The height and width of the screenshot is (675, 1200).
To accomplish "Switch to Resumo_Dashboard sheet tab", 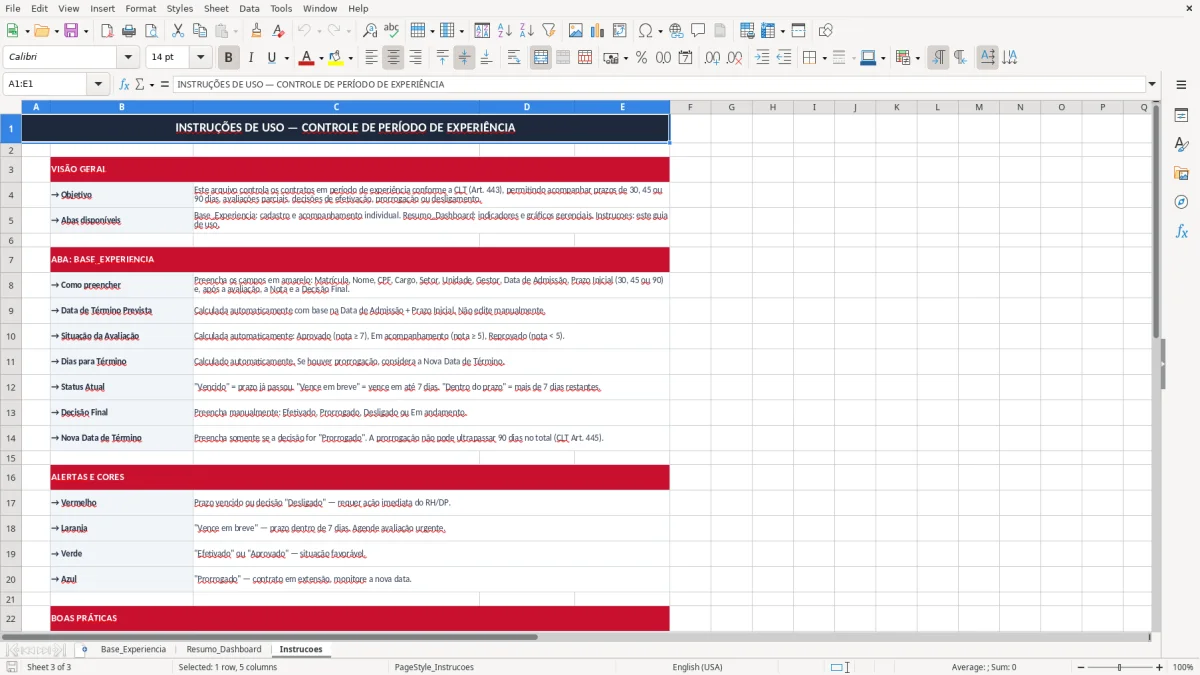I will click(224, 649).
